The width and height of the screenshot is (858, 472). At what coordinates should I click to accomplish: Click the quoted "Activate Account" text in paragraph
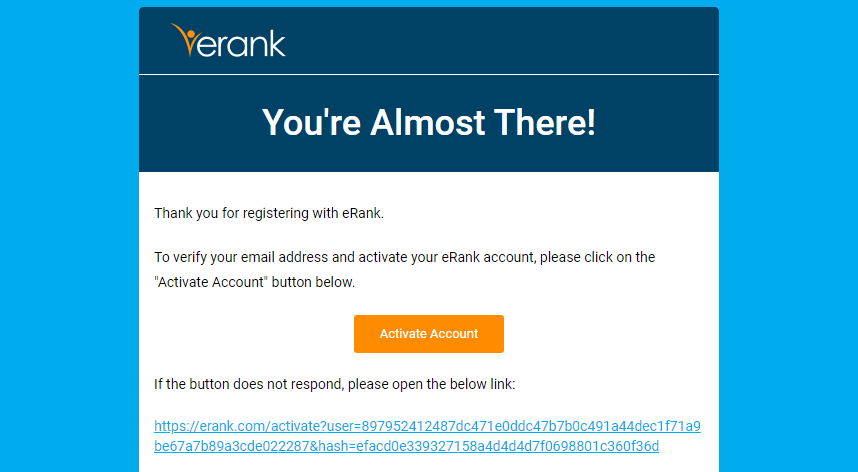pos(211,282)
